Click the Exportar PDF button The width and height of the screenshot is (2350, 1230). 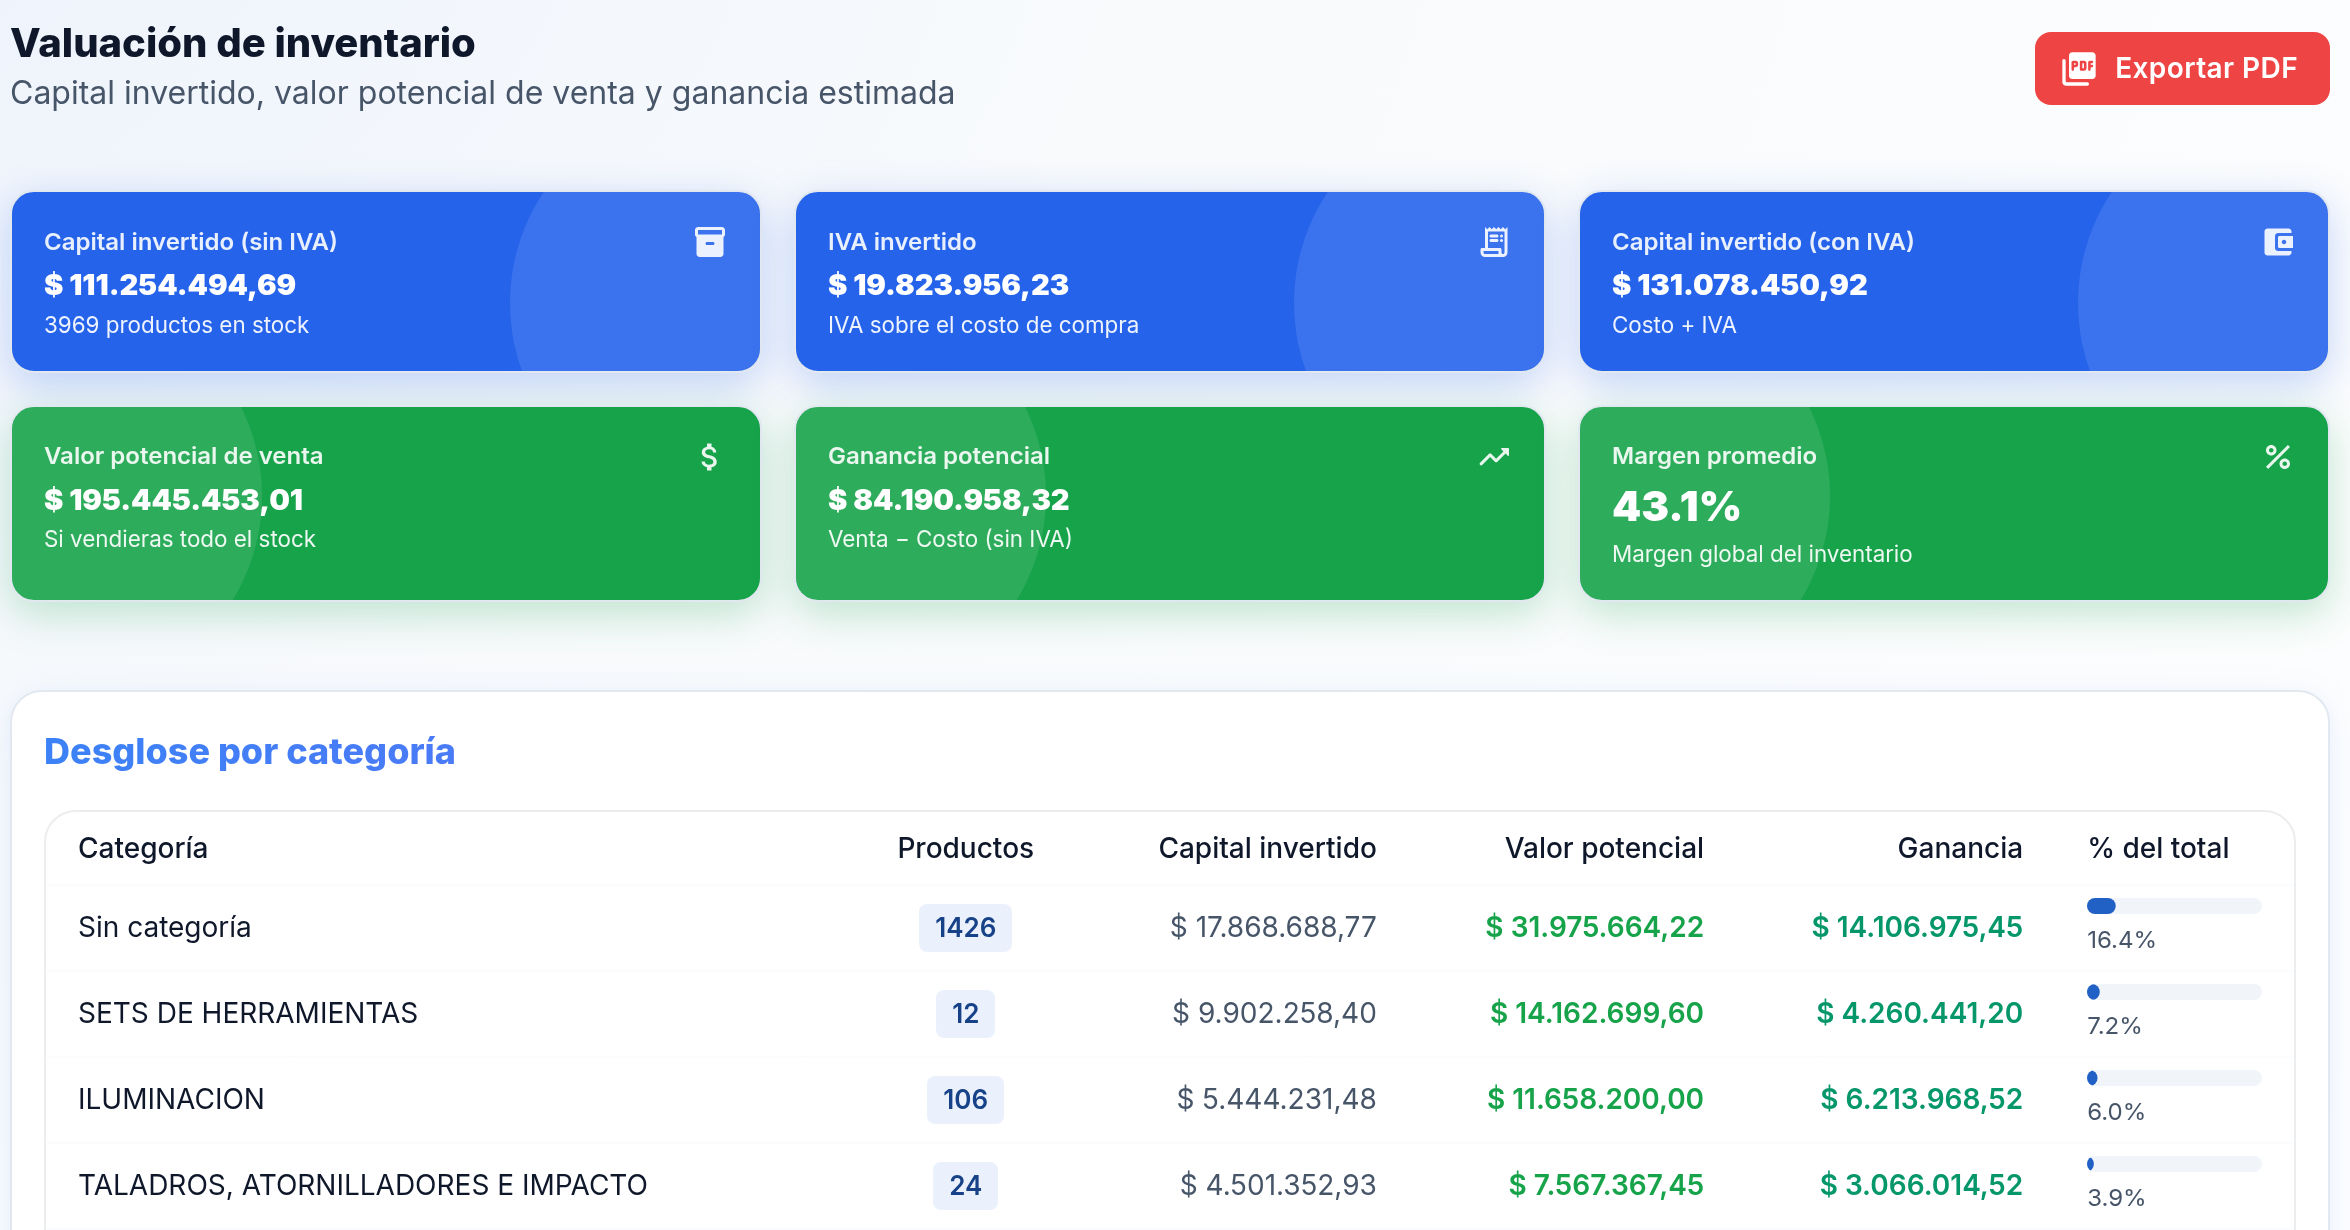click(2182, 68)
